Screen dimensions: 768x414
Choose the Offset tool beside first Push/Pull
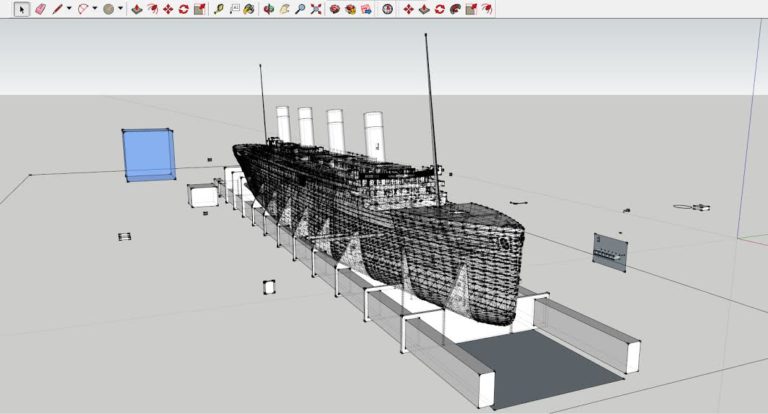(x=152, y=9)
